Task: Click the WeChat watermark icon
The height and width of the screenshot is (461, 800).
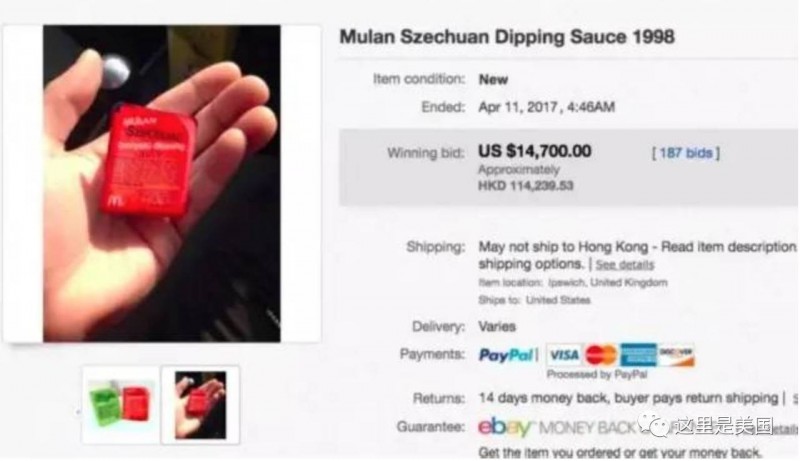Action: tap(654, 425)
